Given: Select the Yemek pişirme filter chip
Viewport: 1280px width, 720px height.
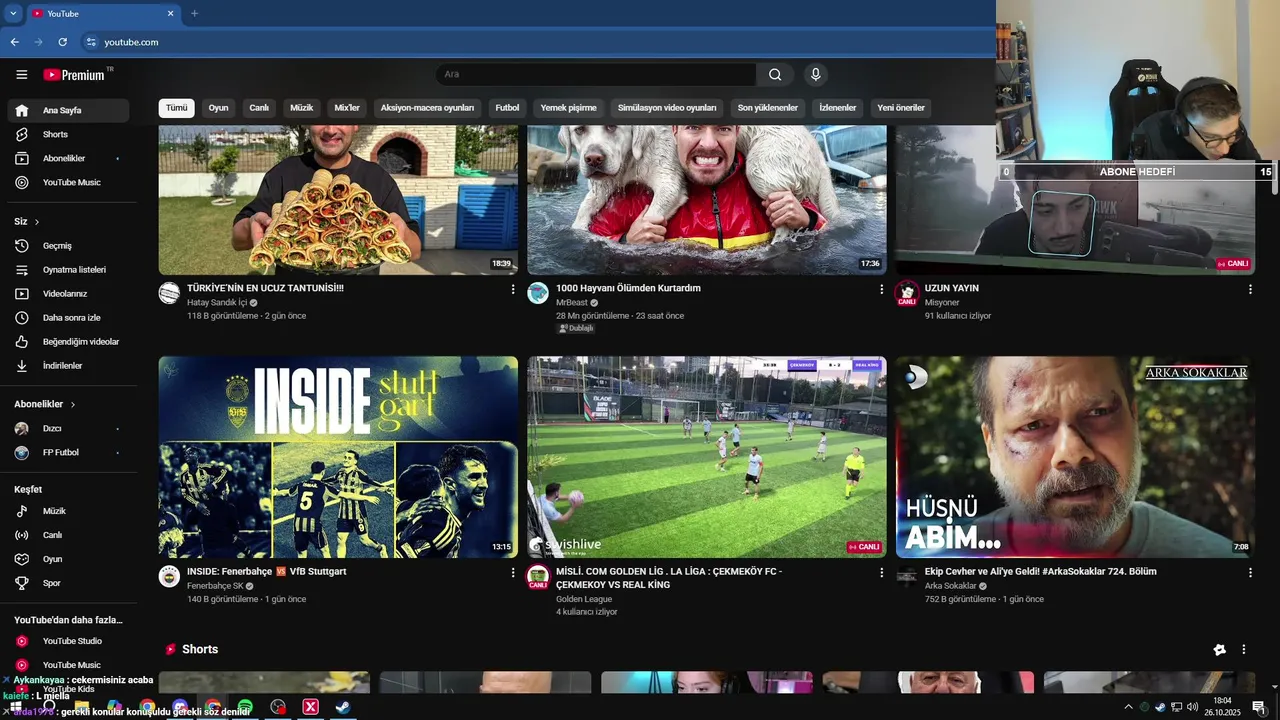Looking at the screenshot, I should 569,108.
